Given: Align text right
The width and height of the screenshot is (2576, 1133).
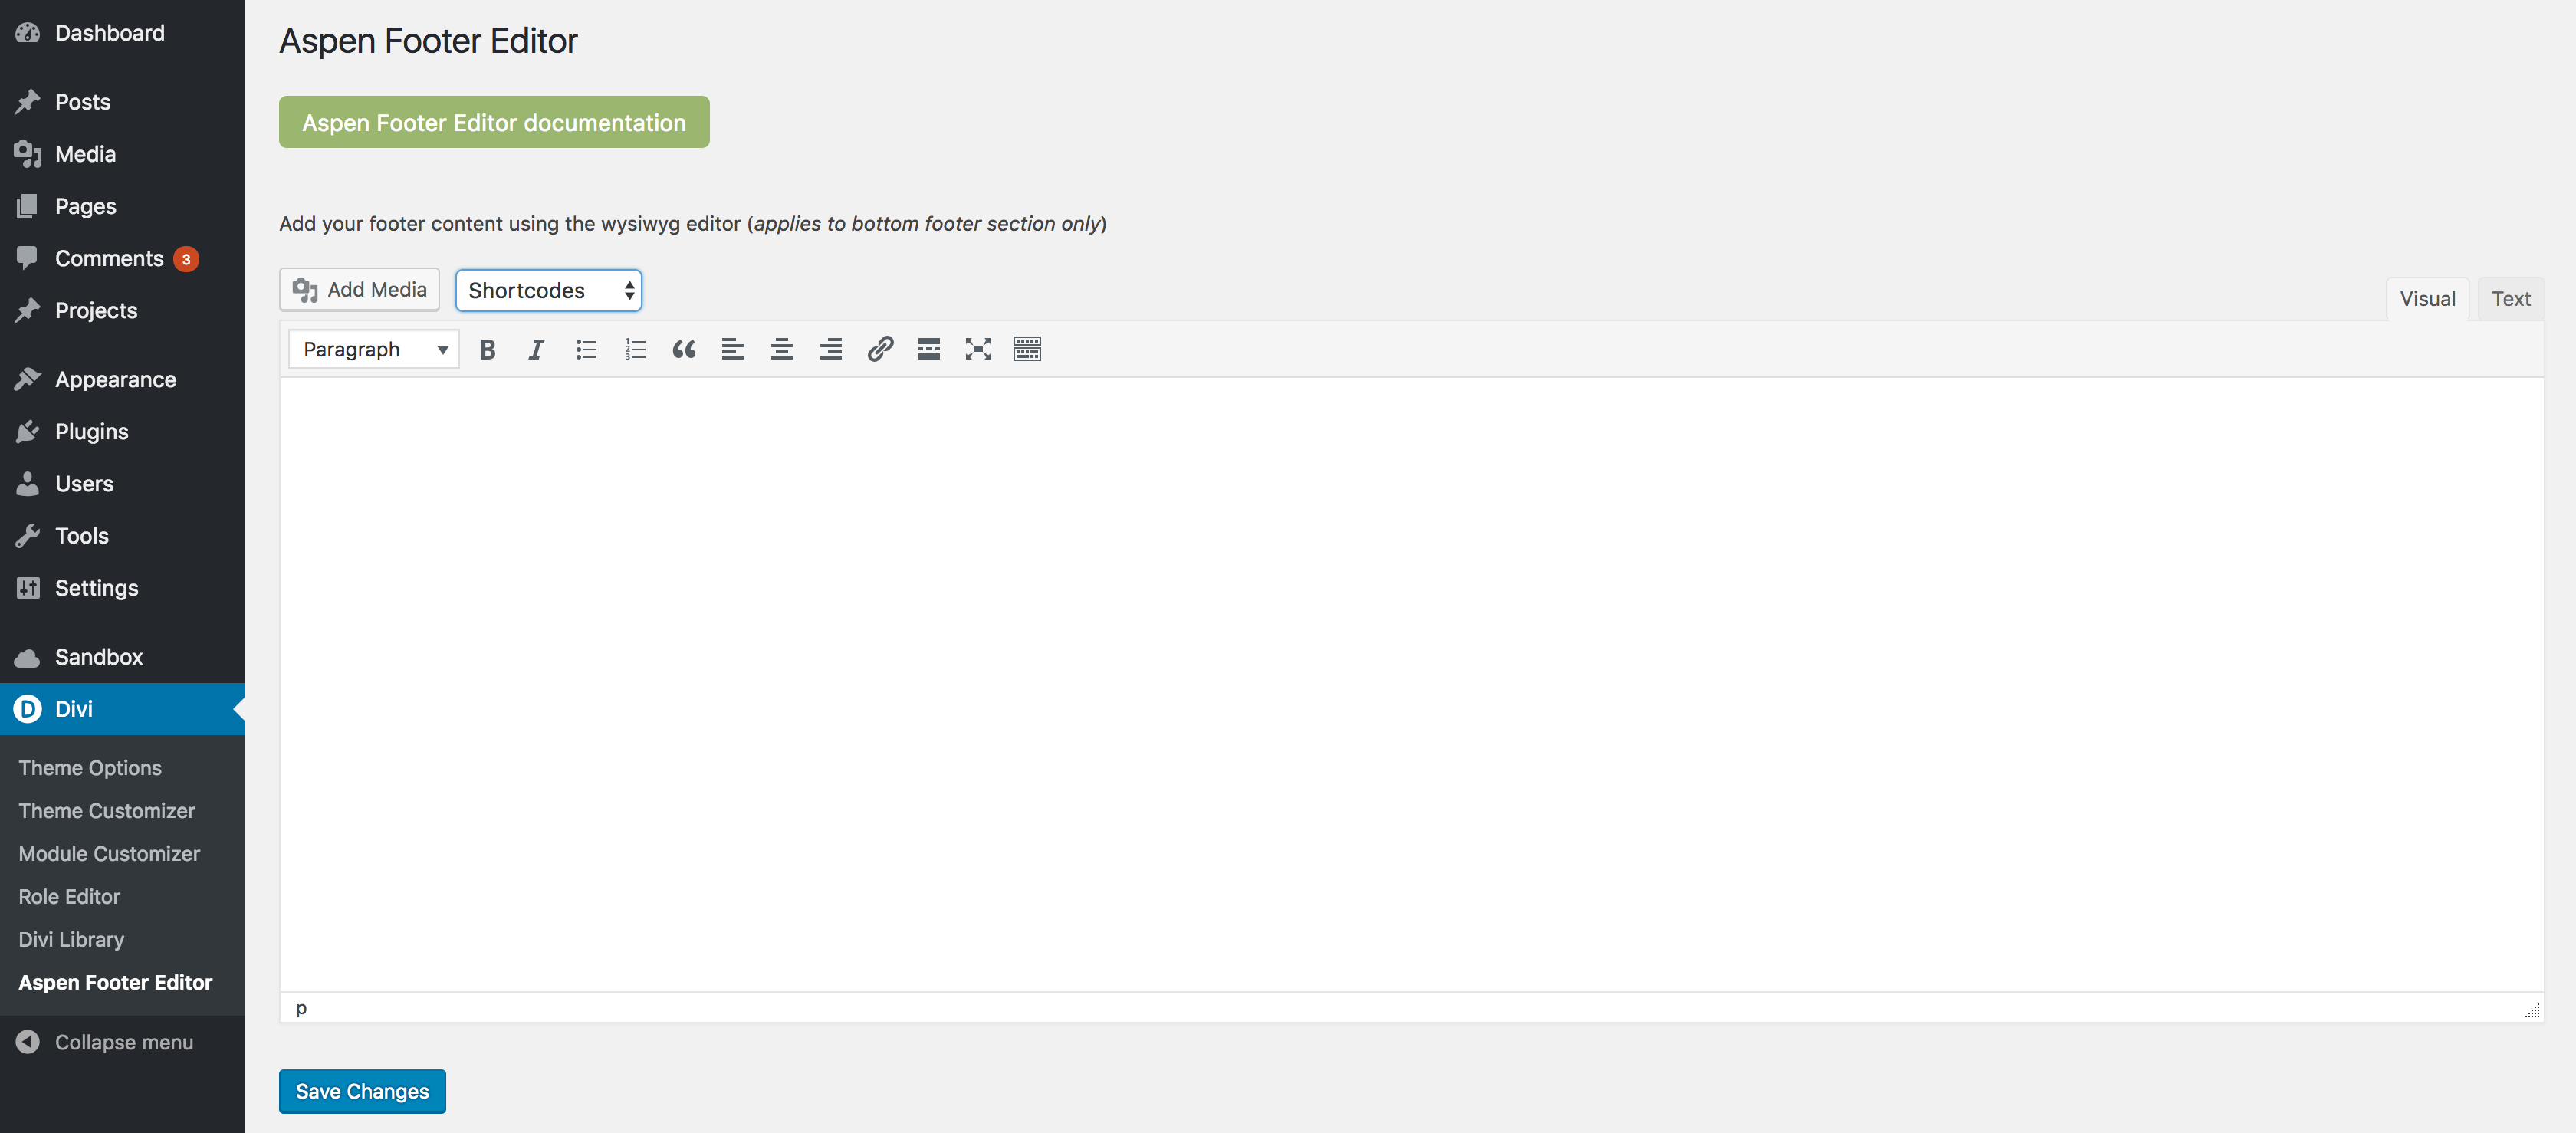Looking at the screenshot, I should point(831,349).
